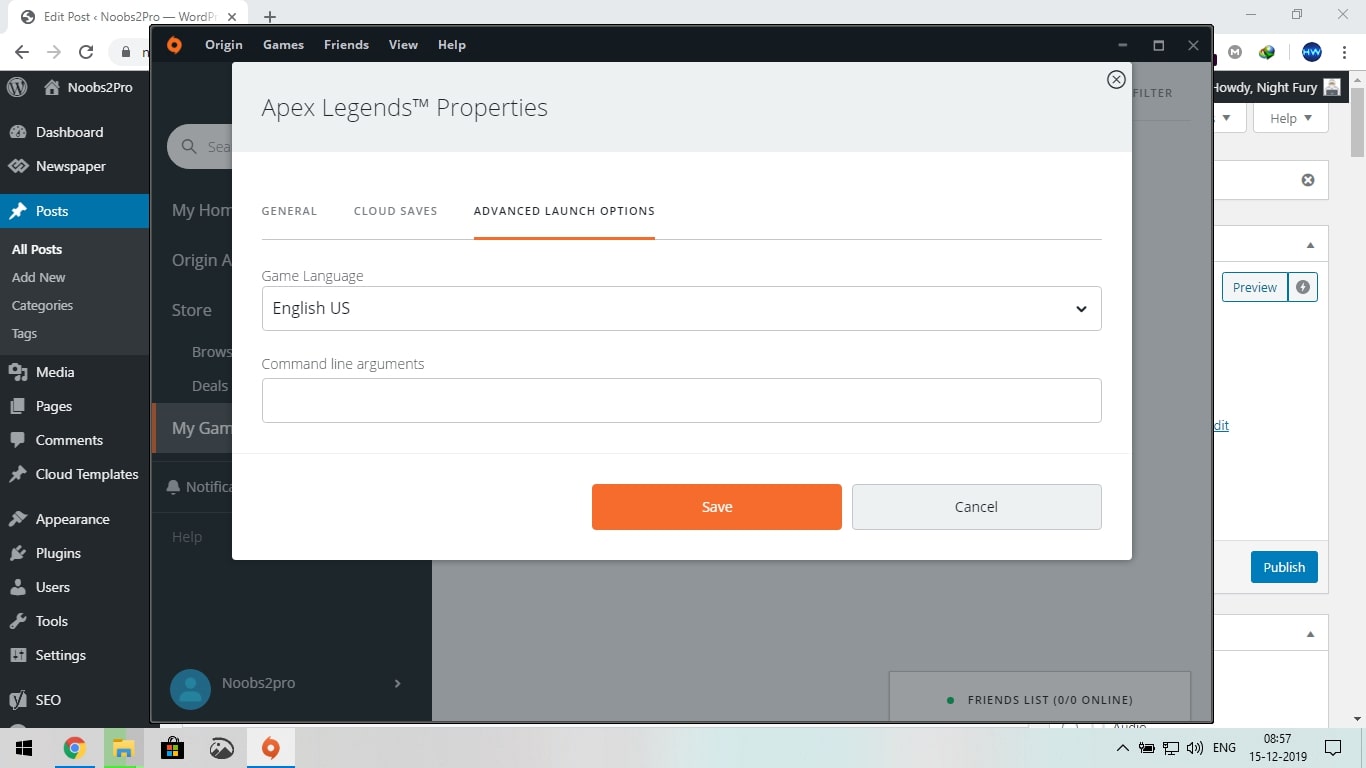1366x768 pixels.
Task: Collapse the panel below Publish button
Action: tap(1310, 634)
